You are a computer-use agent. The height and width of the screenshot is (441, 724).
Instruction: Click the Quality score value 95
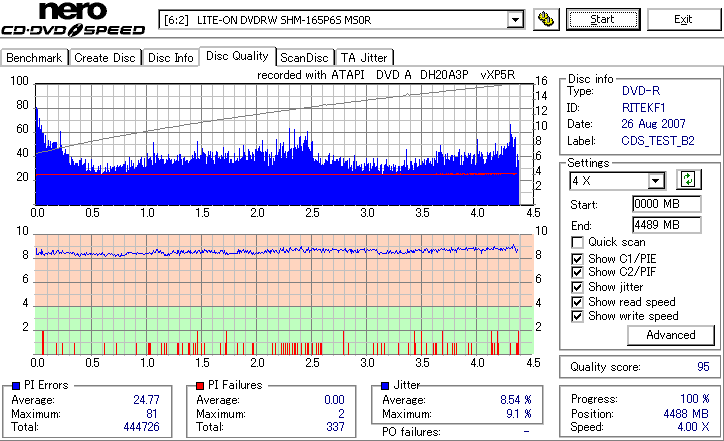[x=703, y=367]
